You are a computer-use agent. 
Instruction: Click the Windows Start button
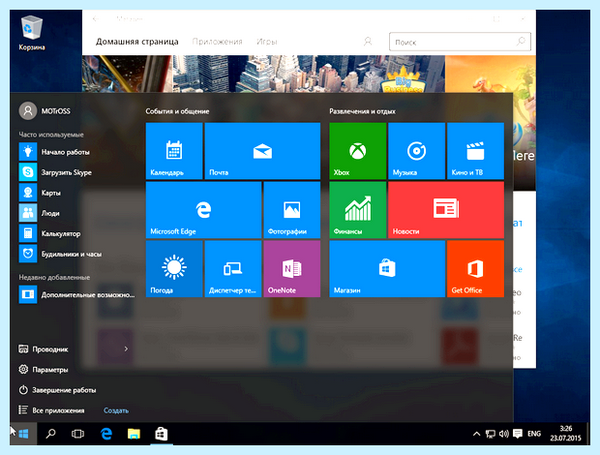24,434
